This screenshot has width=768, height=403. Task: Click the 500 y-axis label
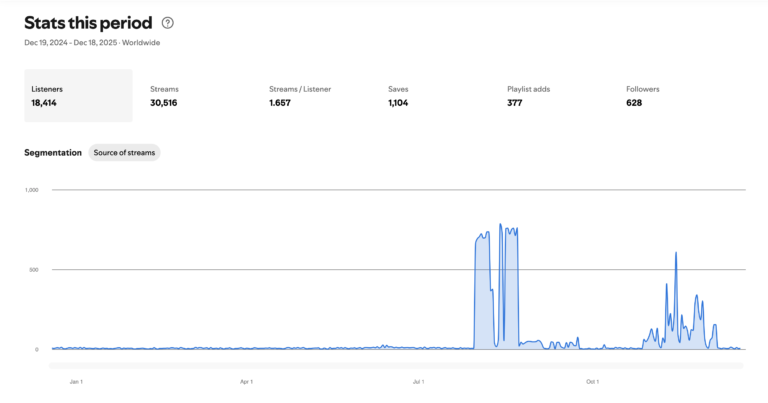click(x=32, y=269)
